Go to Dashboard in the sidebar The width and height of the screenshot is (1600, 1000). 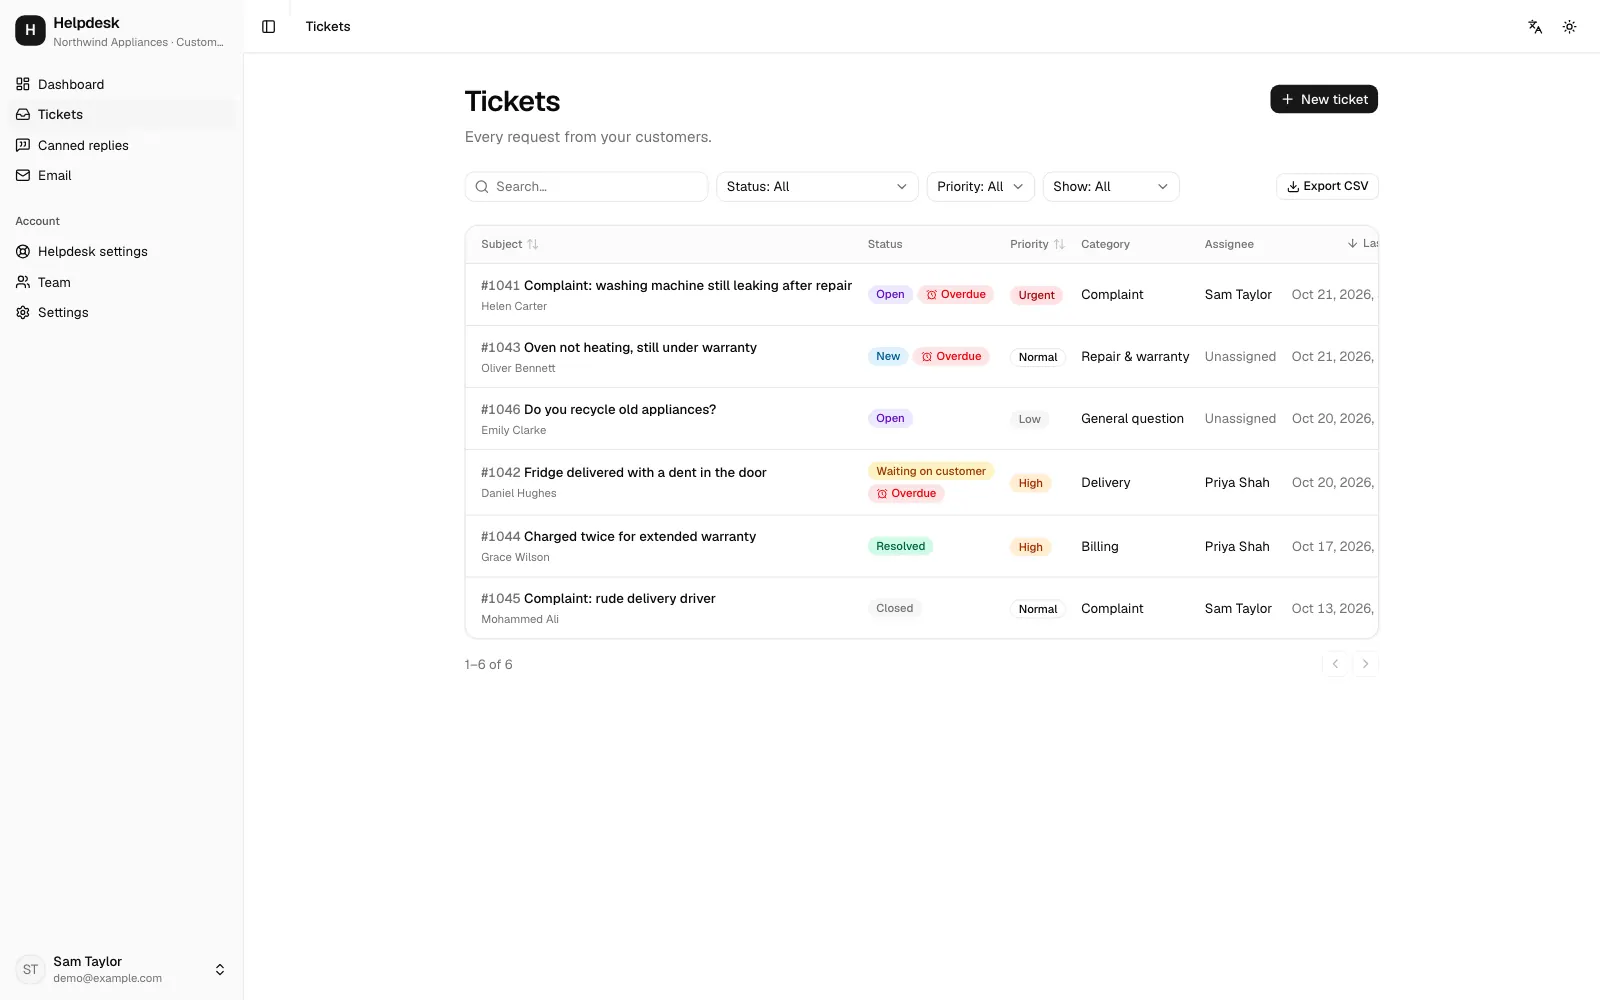(x=121, y=84)
